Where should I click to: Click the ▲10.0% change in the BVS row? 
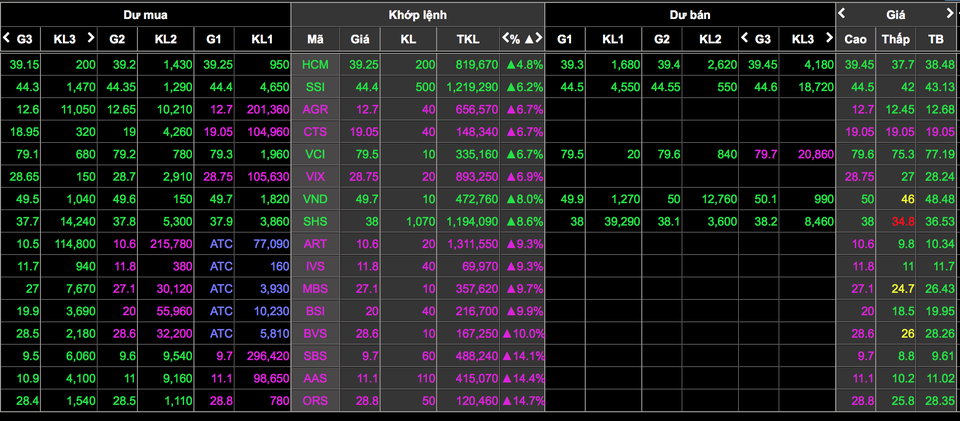point(522,333)
